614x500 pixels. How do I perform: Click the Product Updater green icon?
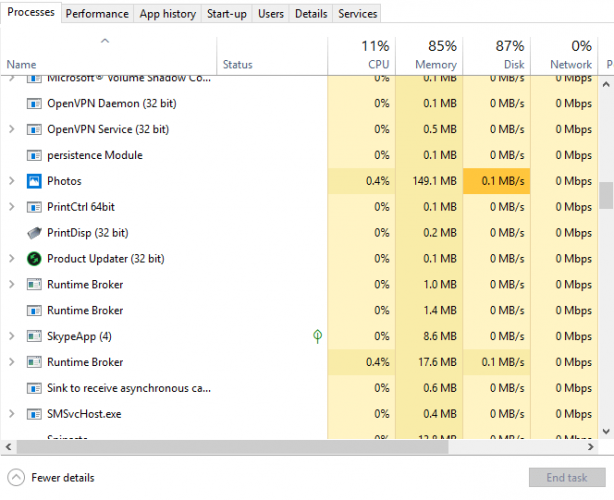tap(35, 259)
